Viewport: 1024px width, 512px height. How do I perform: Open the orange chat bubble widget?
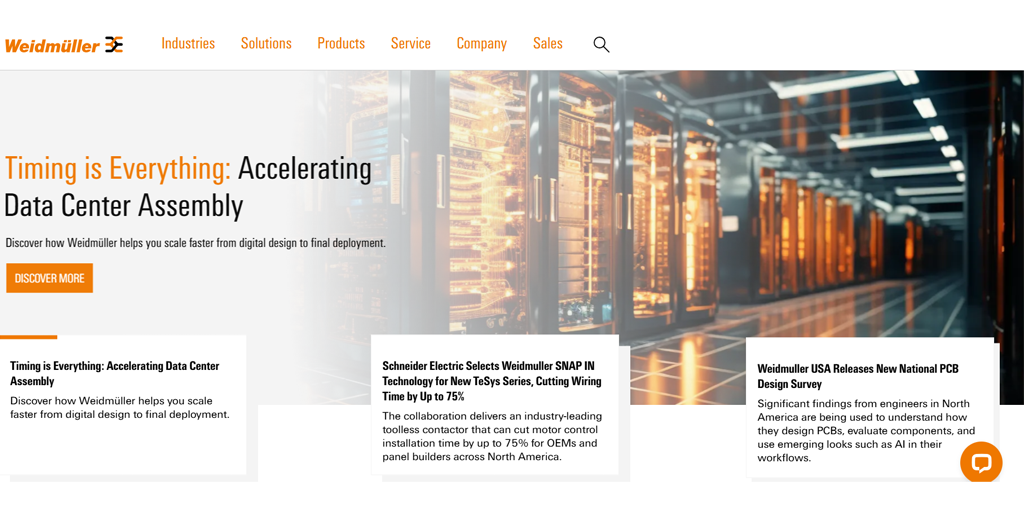pyautogui.click(x=981, y=462)
